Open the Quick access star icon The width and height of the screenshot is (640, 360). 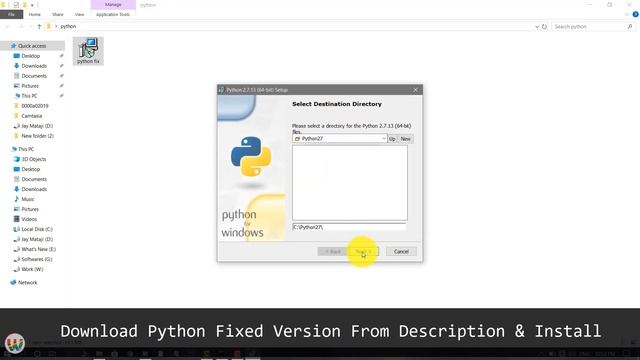(13, 46)
